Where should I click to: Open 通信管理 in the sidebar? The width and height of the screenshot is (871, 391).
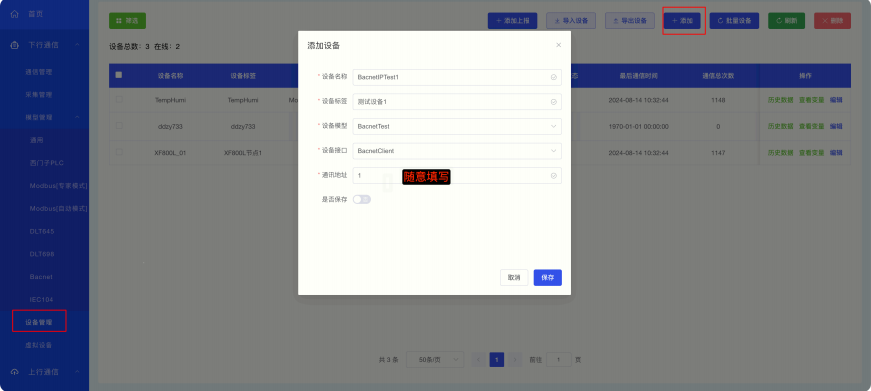(38, 72)
